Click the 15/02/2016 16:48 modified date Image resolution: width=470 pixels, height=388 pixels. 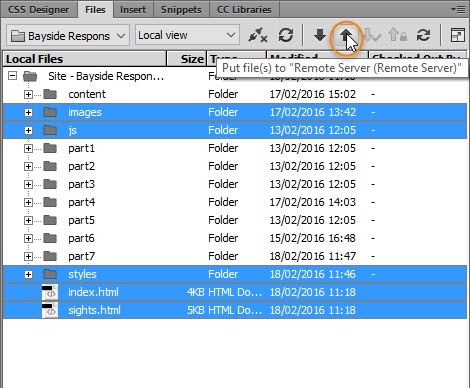313,238
